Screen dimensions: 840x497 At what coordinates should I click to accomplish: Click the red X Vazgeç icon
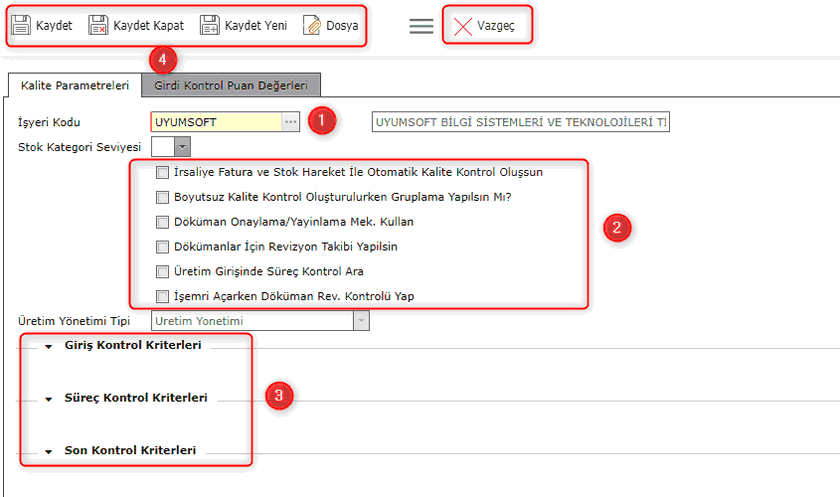coord(463,26)
